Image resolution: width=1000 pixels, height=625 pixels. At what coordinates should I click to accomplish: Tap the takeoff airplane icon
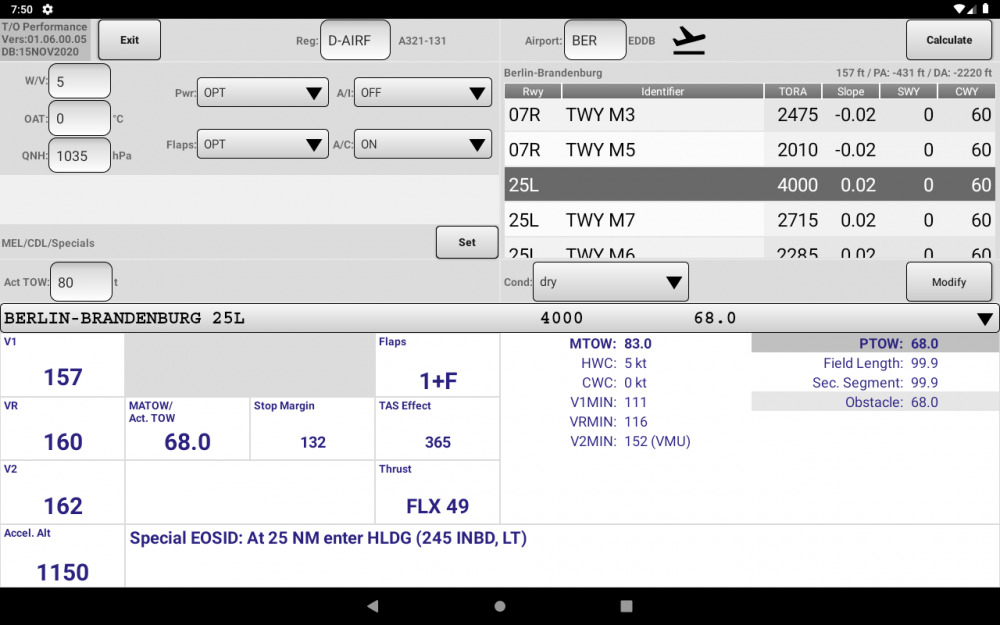pos(689,40)
